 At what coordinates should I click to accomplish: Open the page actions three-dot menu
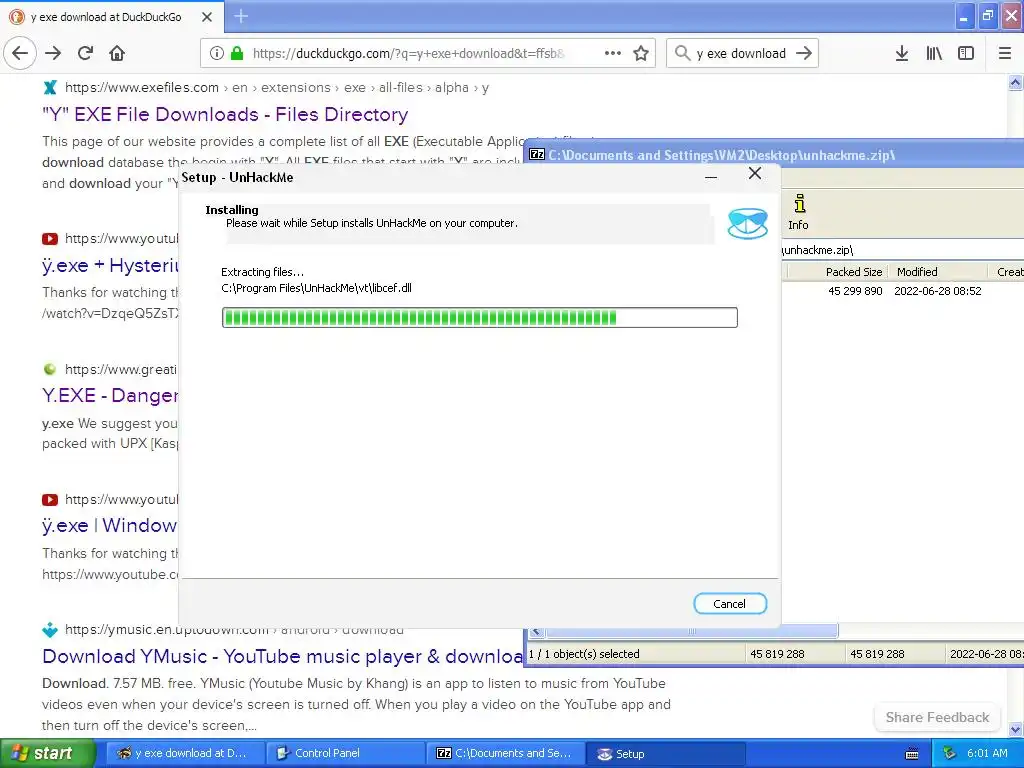[613, 53]
